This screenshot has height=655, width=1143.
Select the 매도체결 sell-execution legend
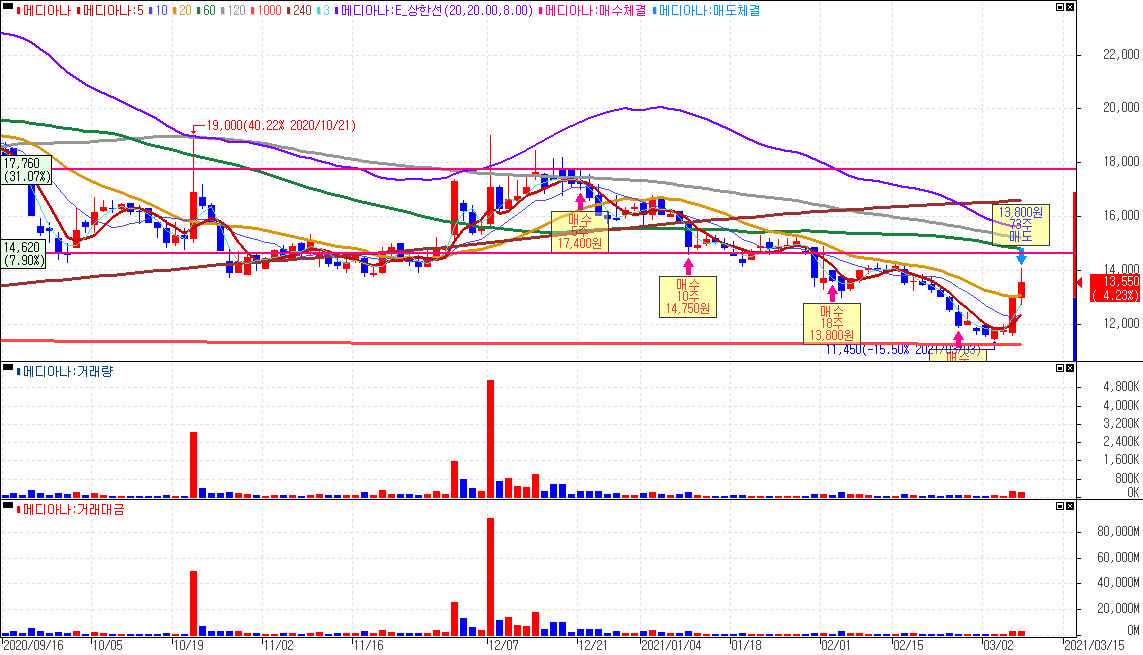[x=706, y=11]
